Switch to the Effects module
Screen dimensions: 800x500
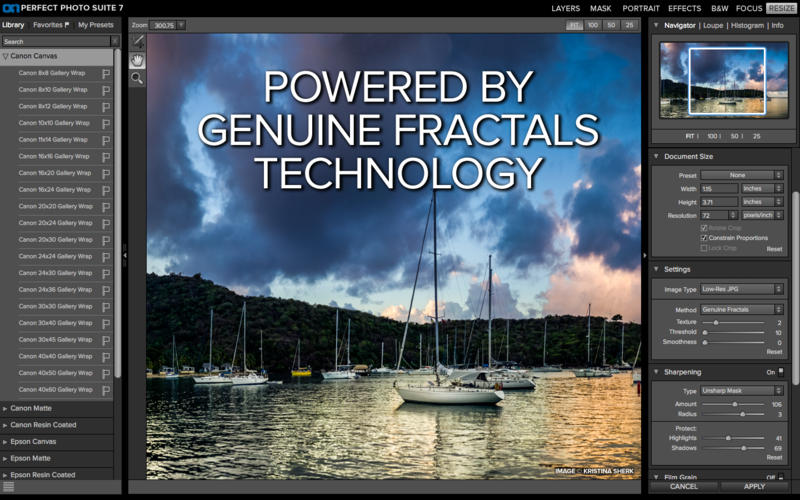685,9
